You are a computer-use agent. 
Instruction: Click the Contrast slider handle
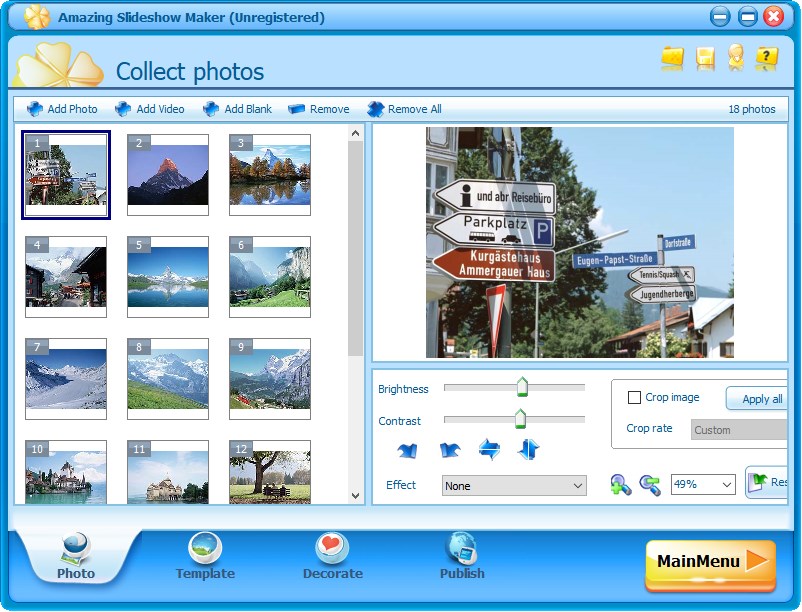point(520,419)
